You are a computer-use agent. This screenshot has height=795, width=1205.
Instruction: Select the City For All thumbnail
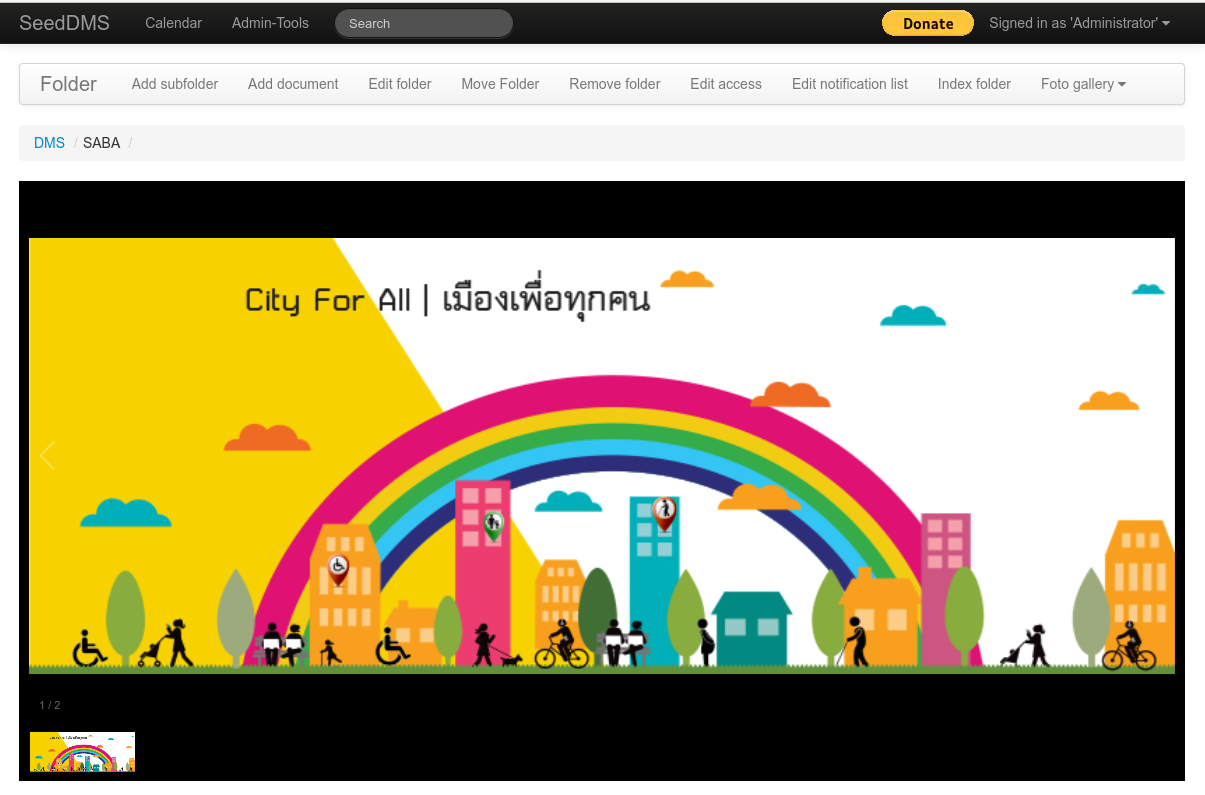[x=82, y=752]
